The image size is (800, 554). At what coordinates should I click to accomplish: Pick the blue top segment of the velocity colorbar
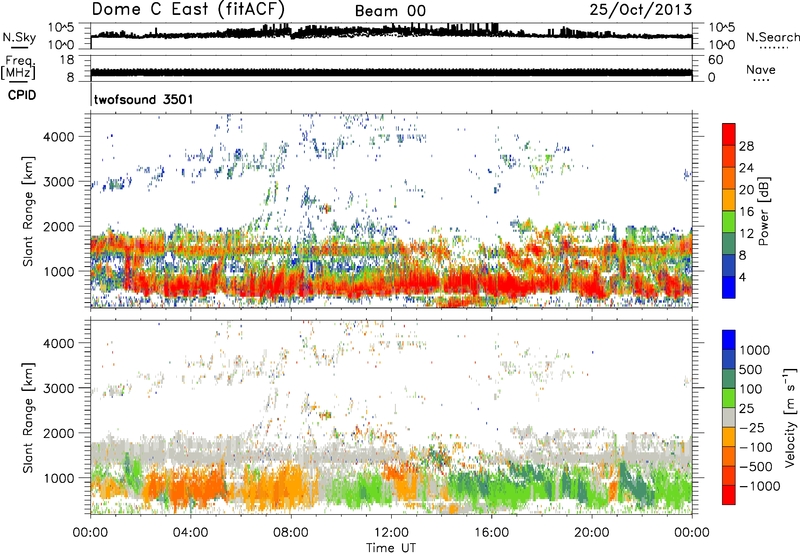pos(729,340)
